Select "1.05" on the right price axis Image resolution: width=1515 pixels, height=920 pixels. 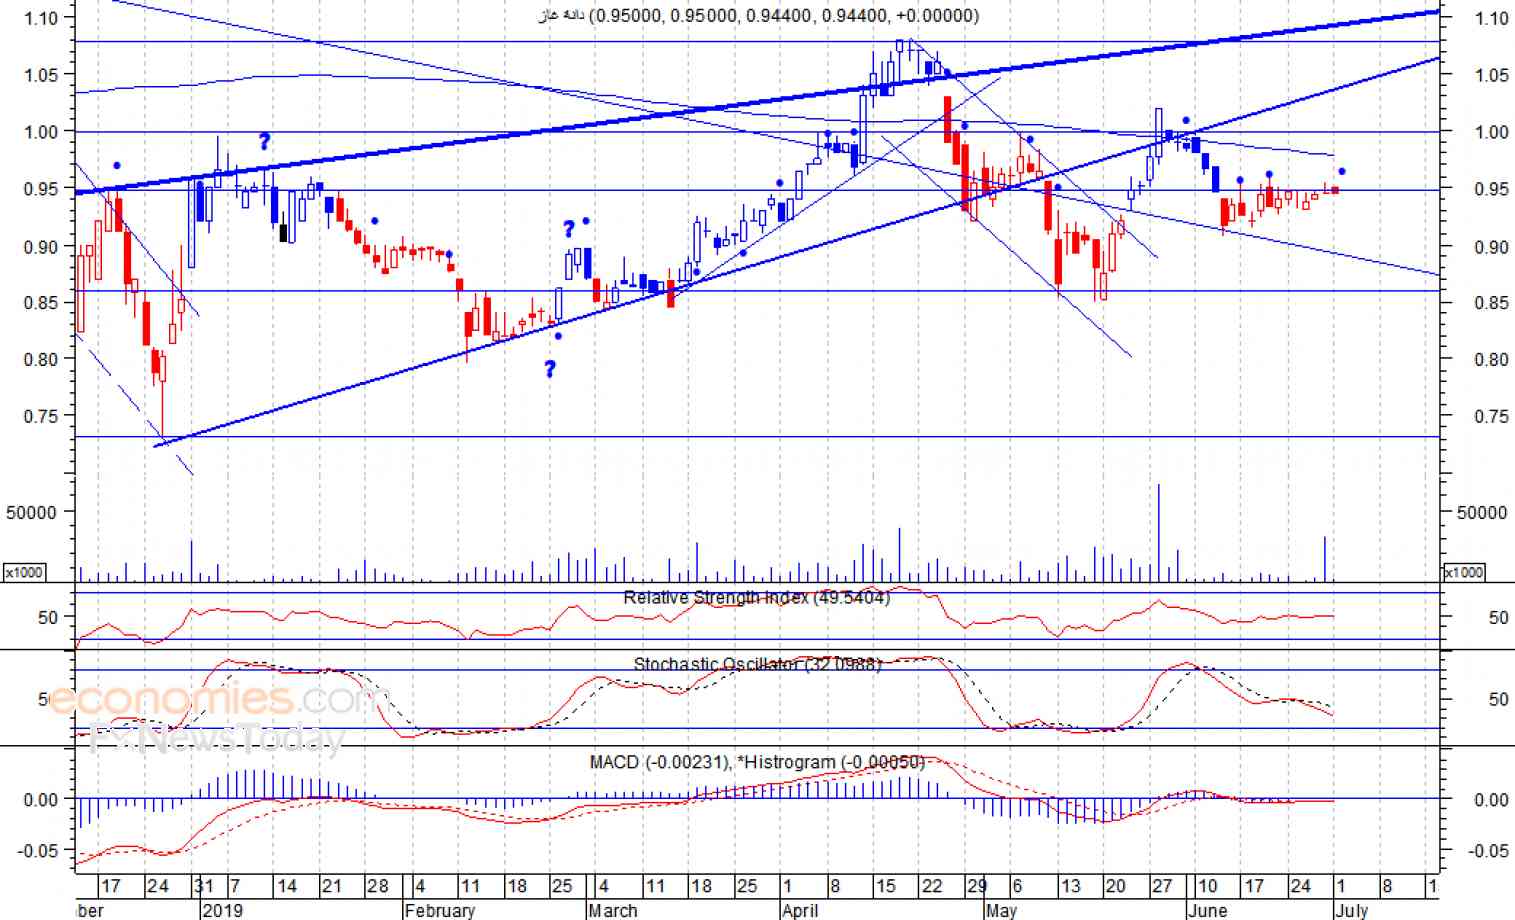click(x=1491, y=75)
